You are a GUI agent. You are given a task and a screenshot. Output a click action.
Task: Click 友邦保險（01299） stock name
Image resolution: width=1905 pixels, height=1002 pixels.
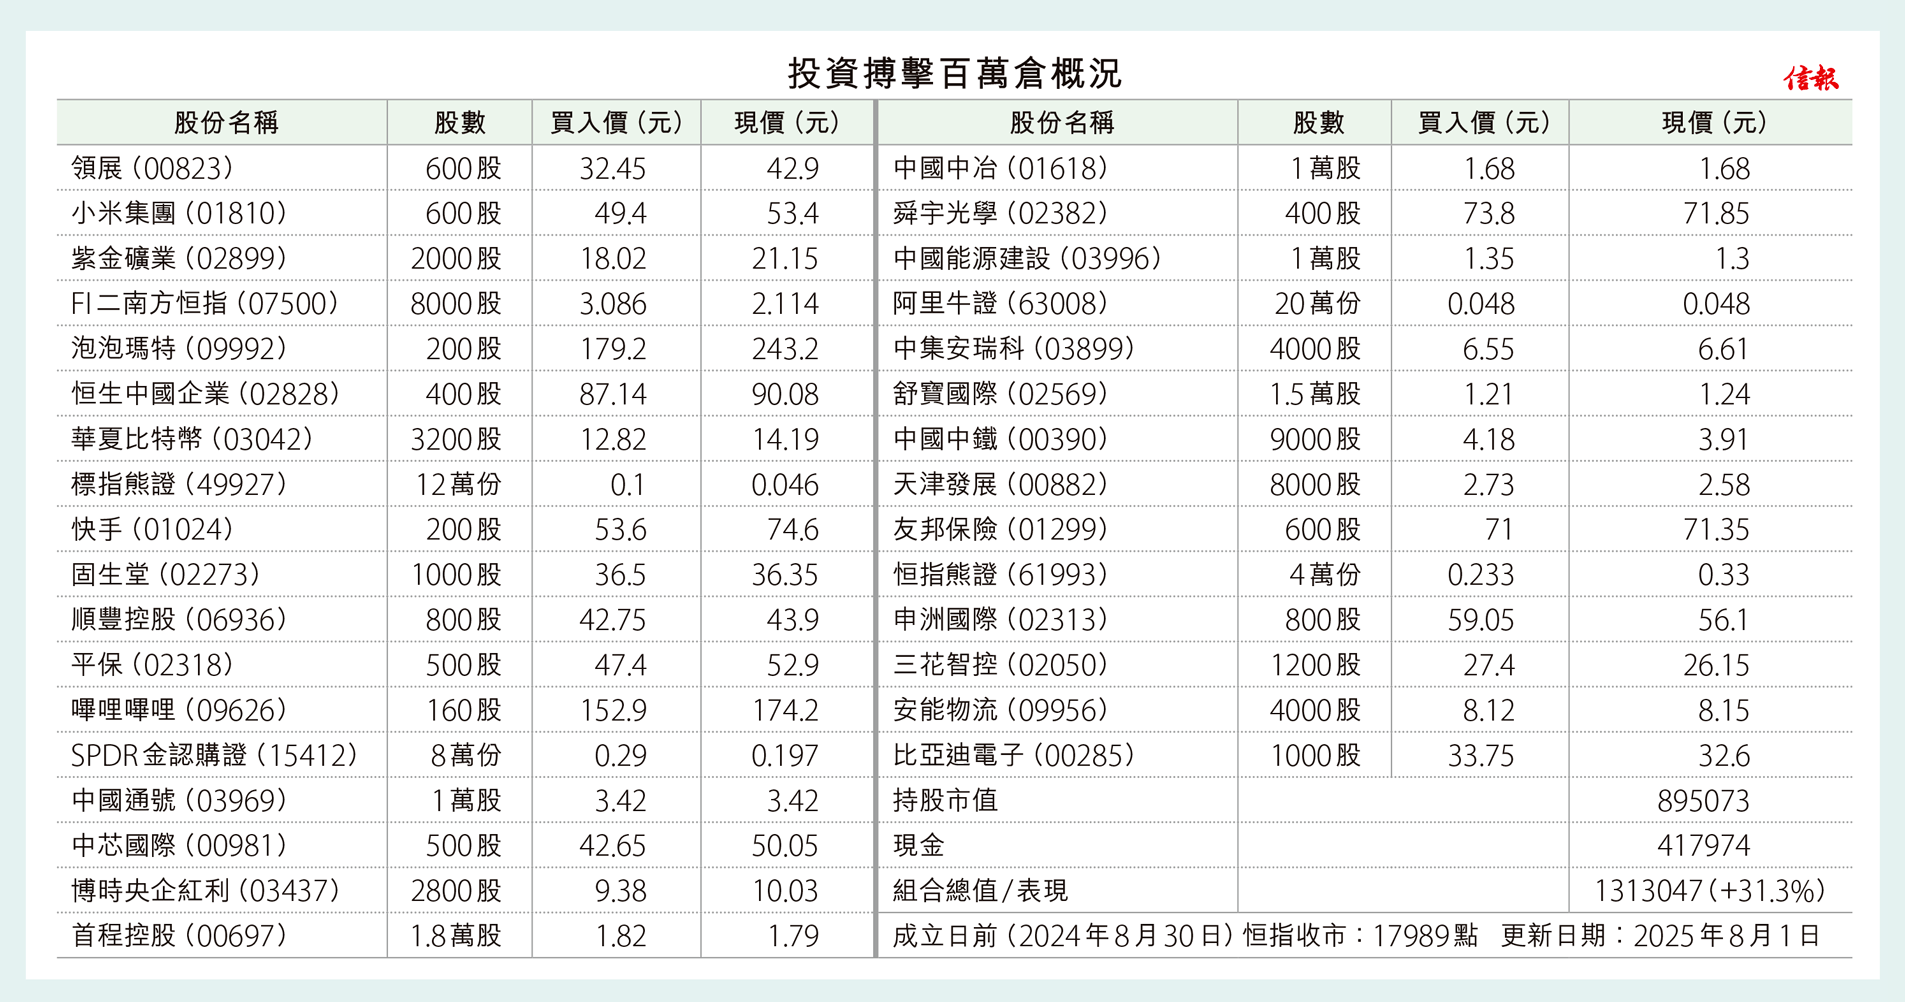point(1000,529)
